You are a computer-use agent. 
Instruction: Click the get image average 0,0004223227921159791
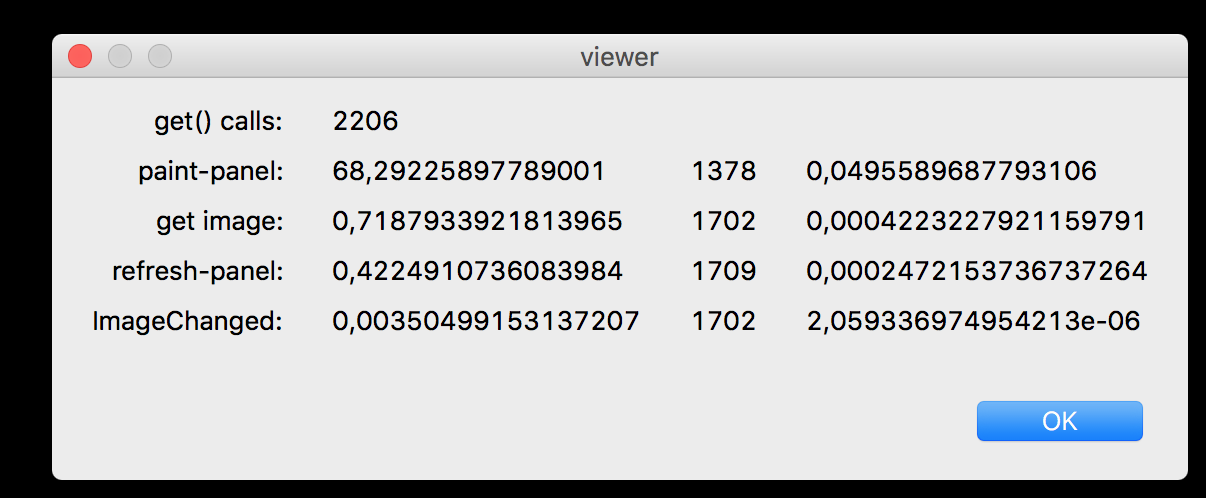click(976, 222)
